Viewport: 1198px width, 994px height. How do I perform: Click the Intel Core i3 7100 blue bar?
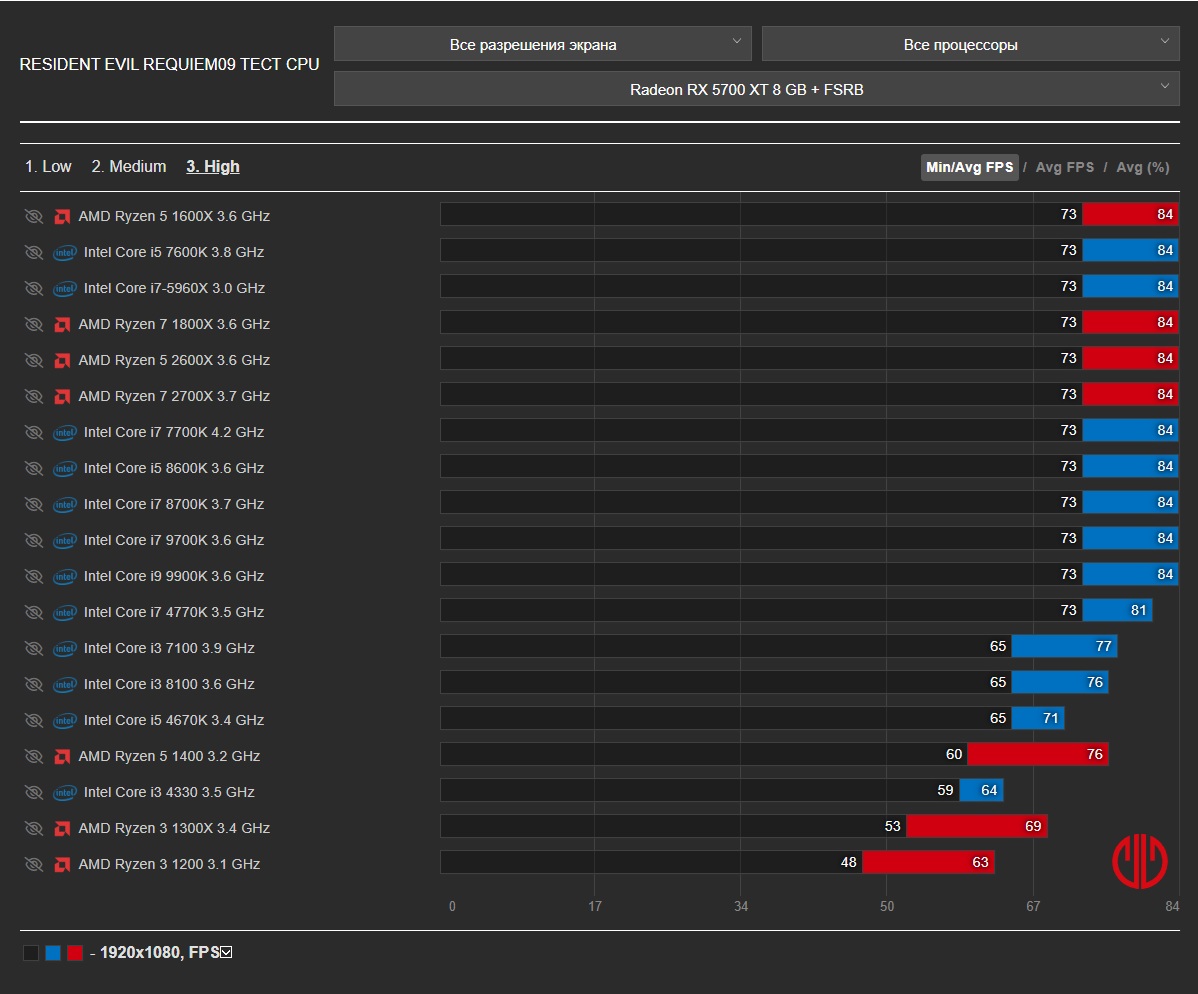point(1064,646)
